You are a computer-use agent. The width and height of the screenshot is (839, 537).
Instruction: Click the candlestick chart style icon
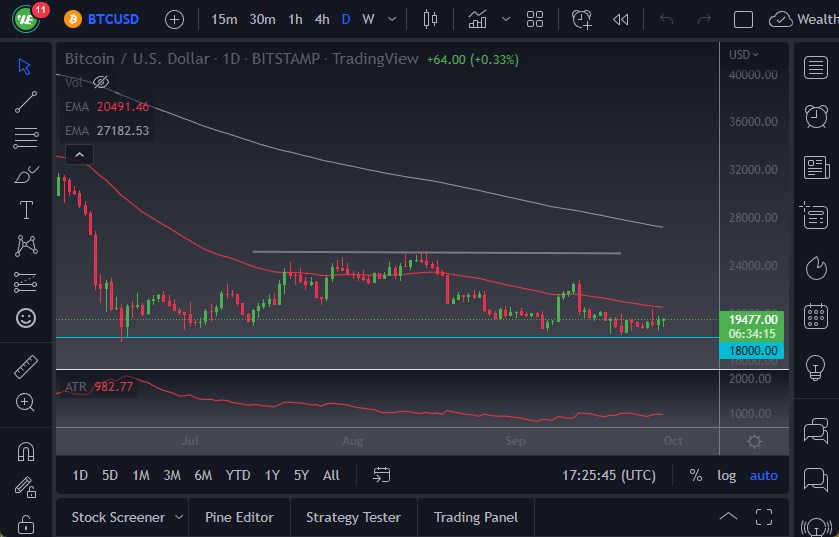coord(431,19)
